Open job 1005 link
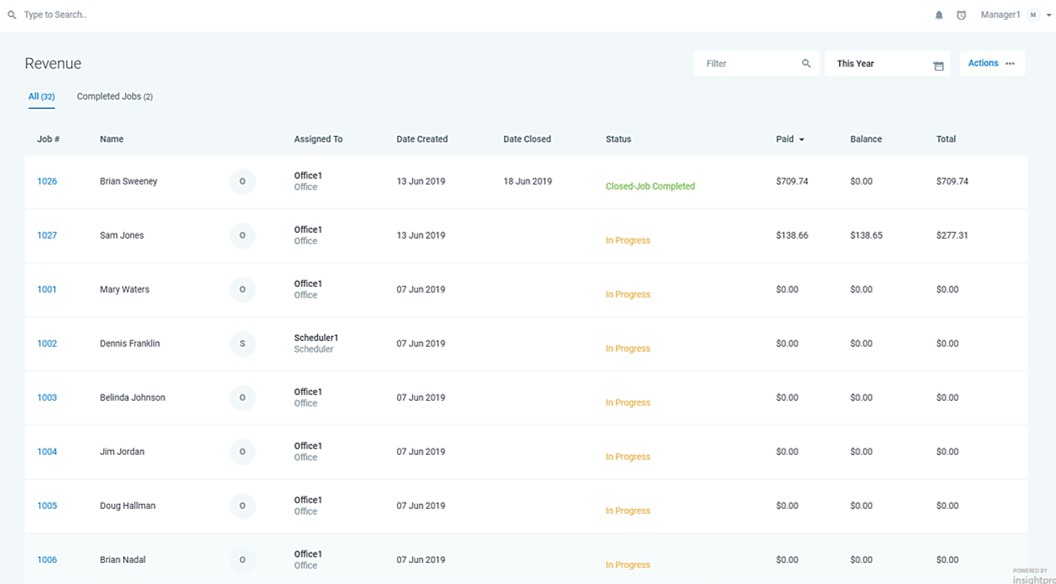The height and width of the screenshot is (584, 1056). tap(47, 506)
